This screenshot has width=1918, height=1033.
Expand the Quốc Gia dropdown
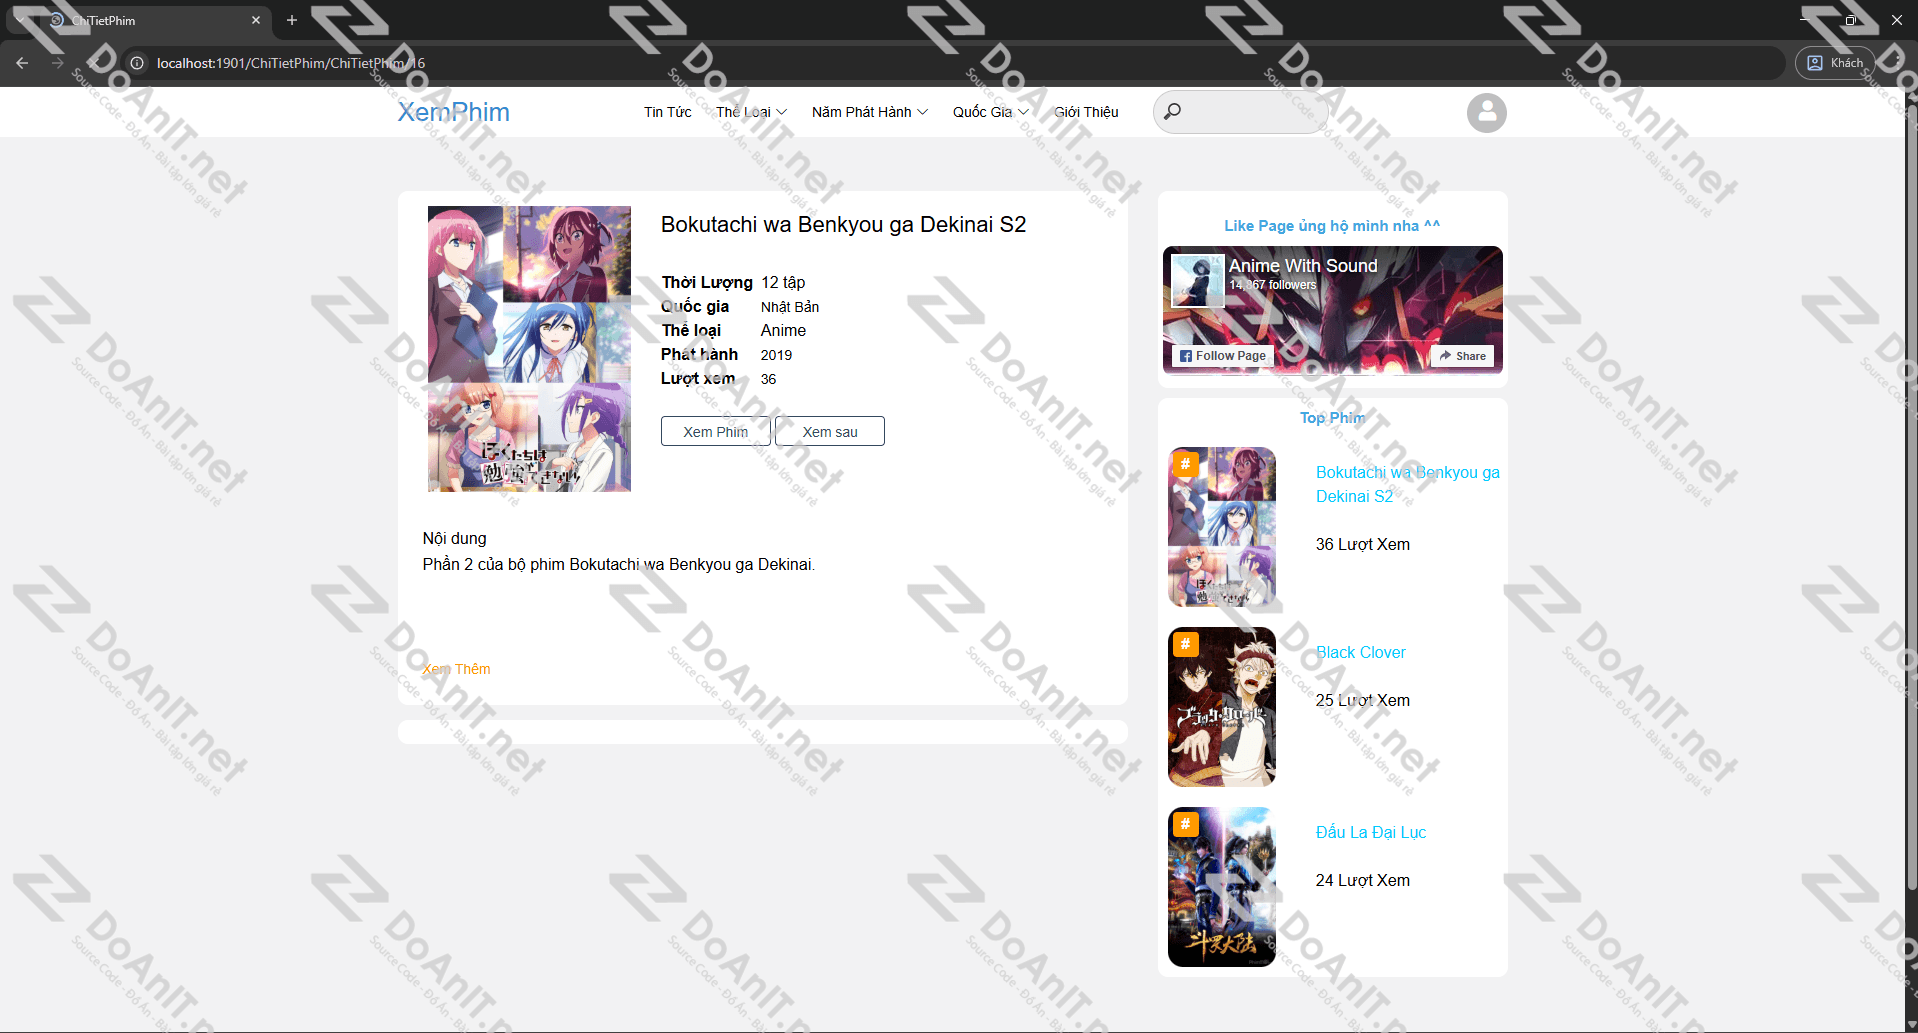[x=990, y=112]
